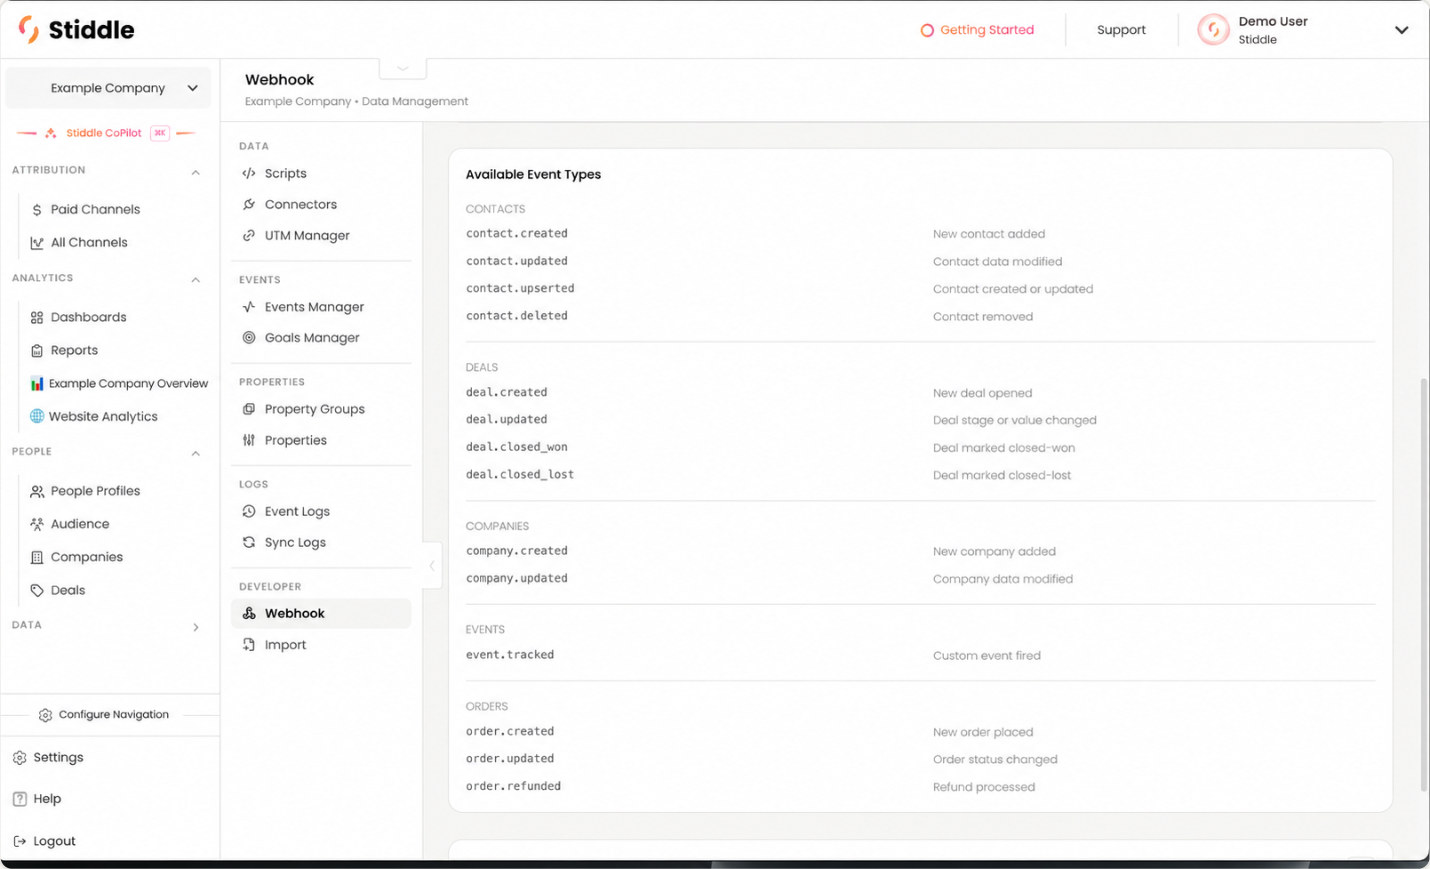Open Events Manager menu item
Viewport: 1430px width, 869px height.
click(321, 307)
